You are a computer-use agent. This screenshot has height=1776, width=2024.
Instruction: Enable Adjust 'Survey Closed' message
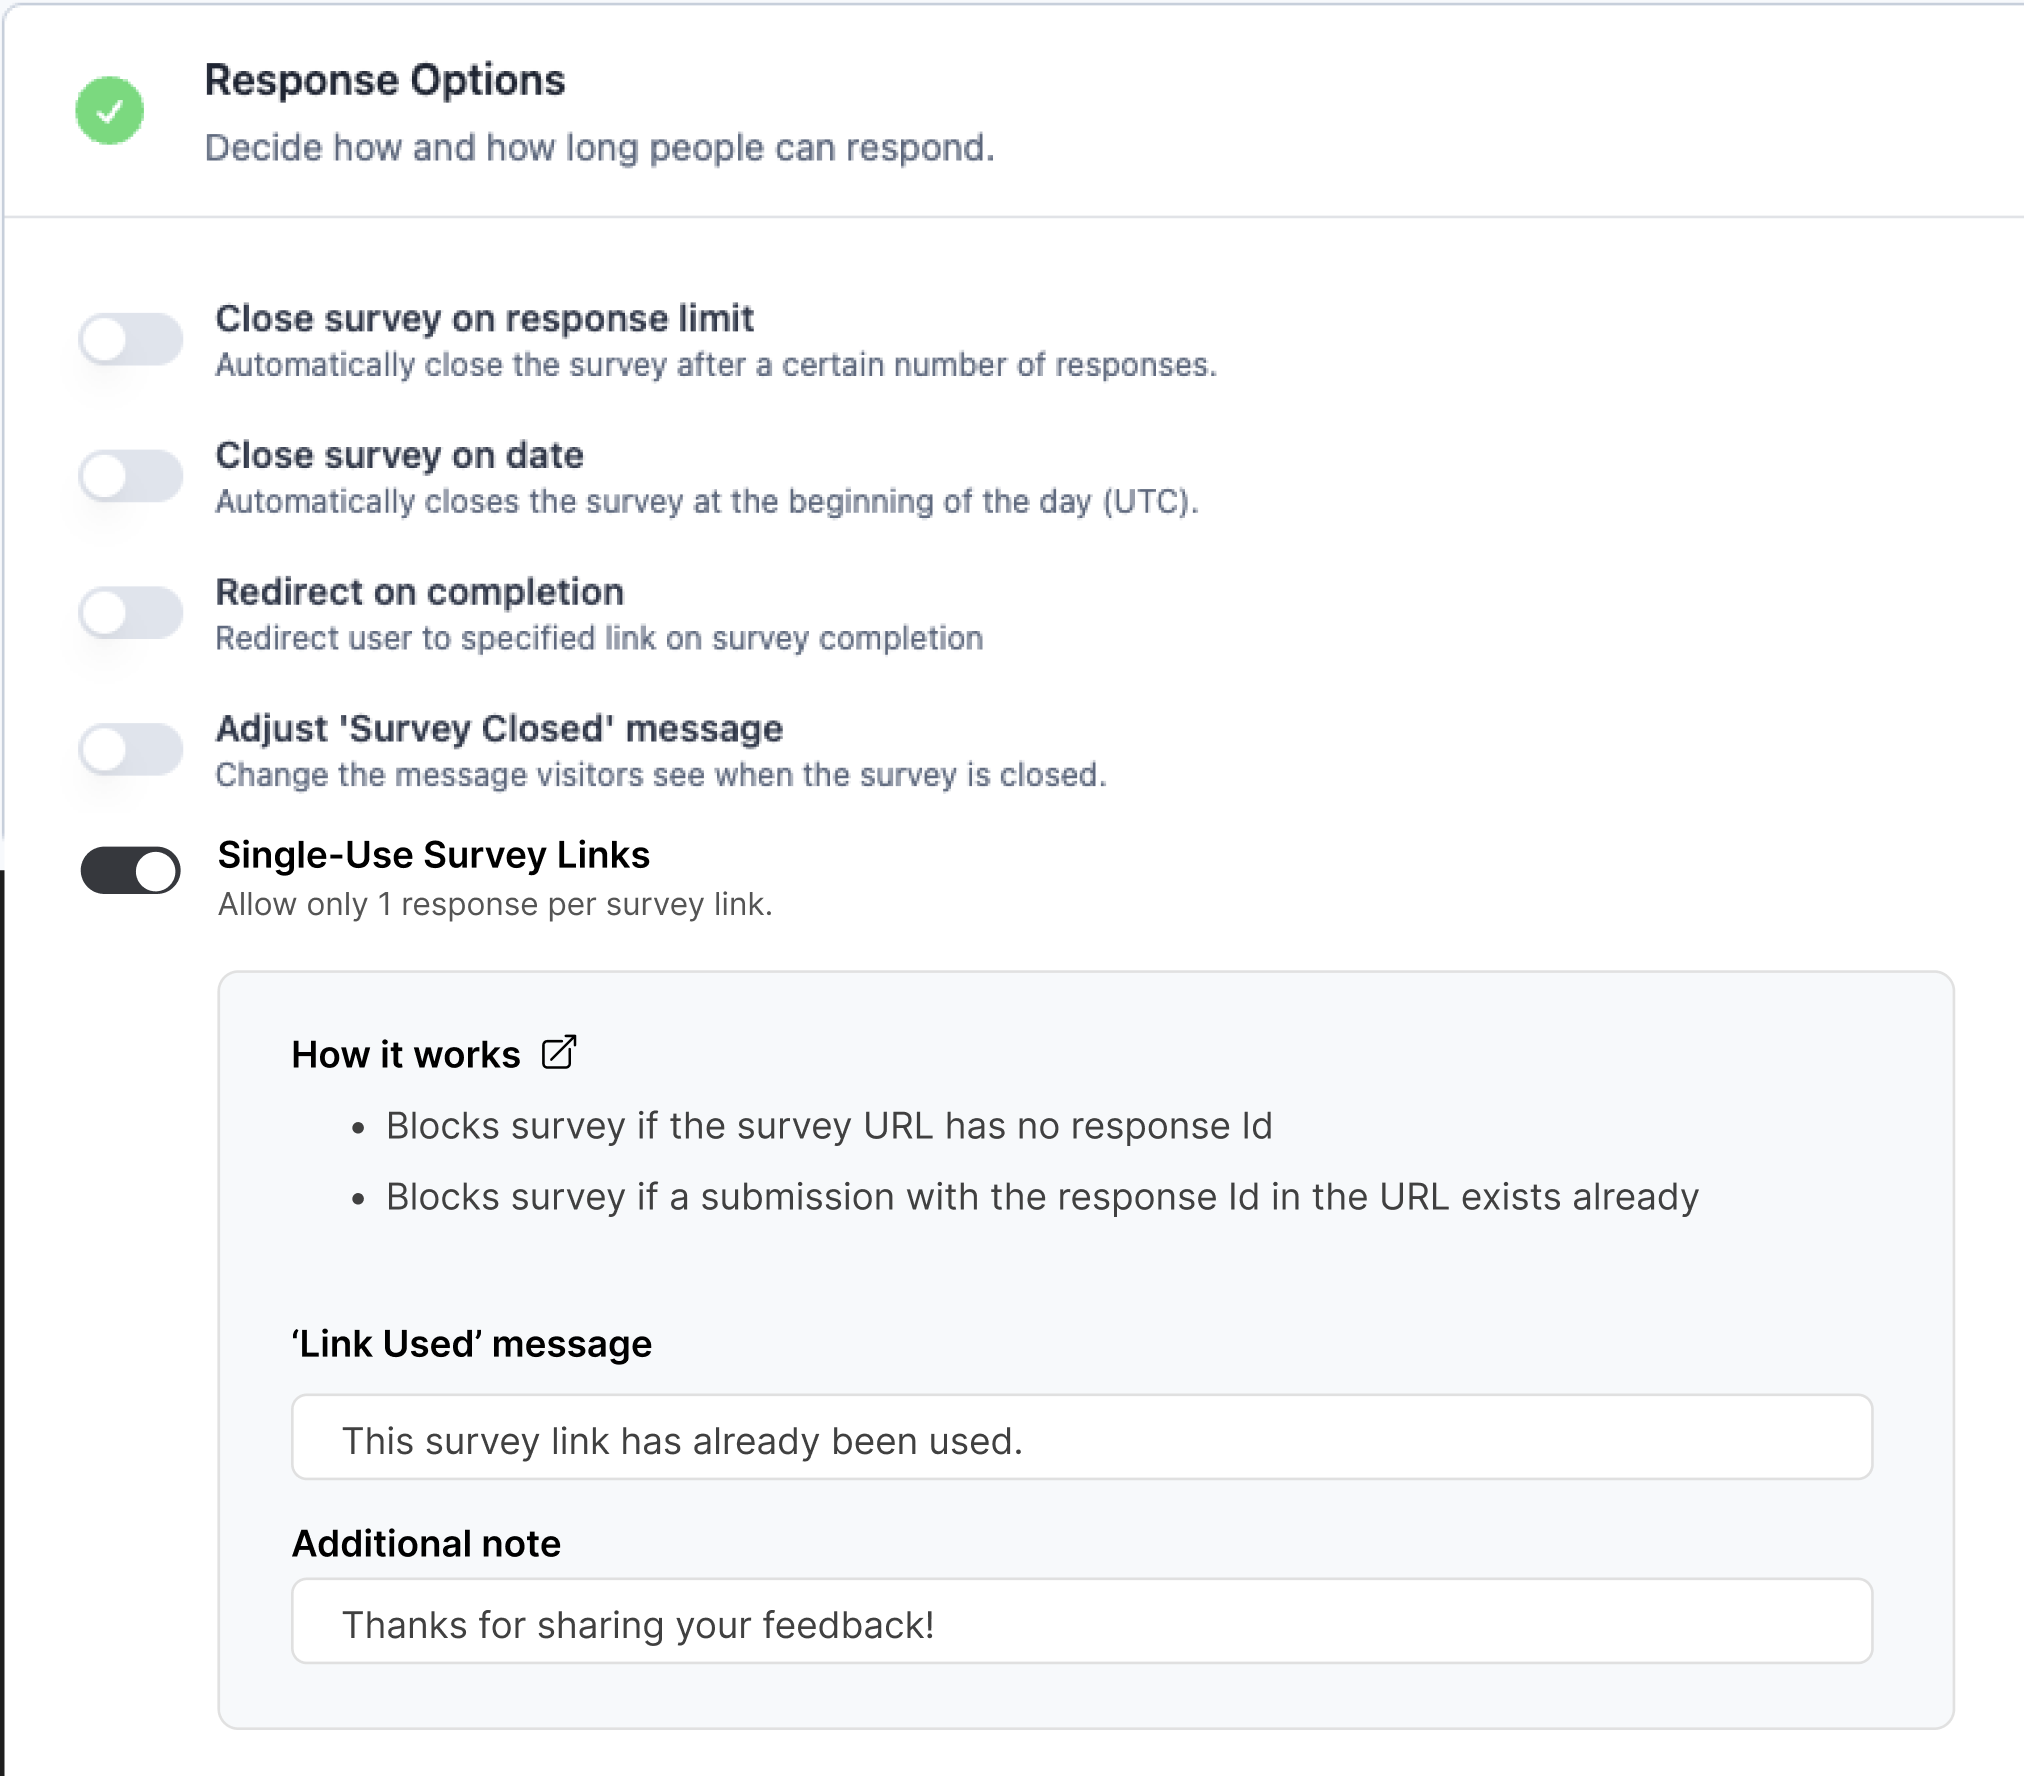coord(130,750)
